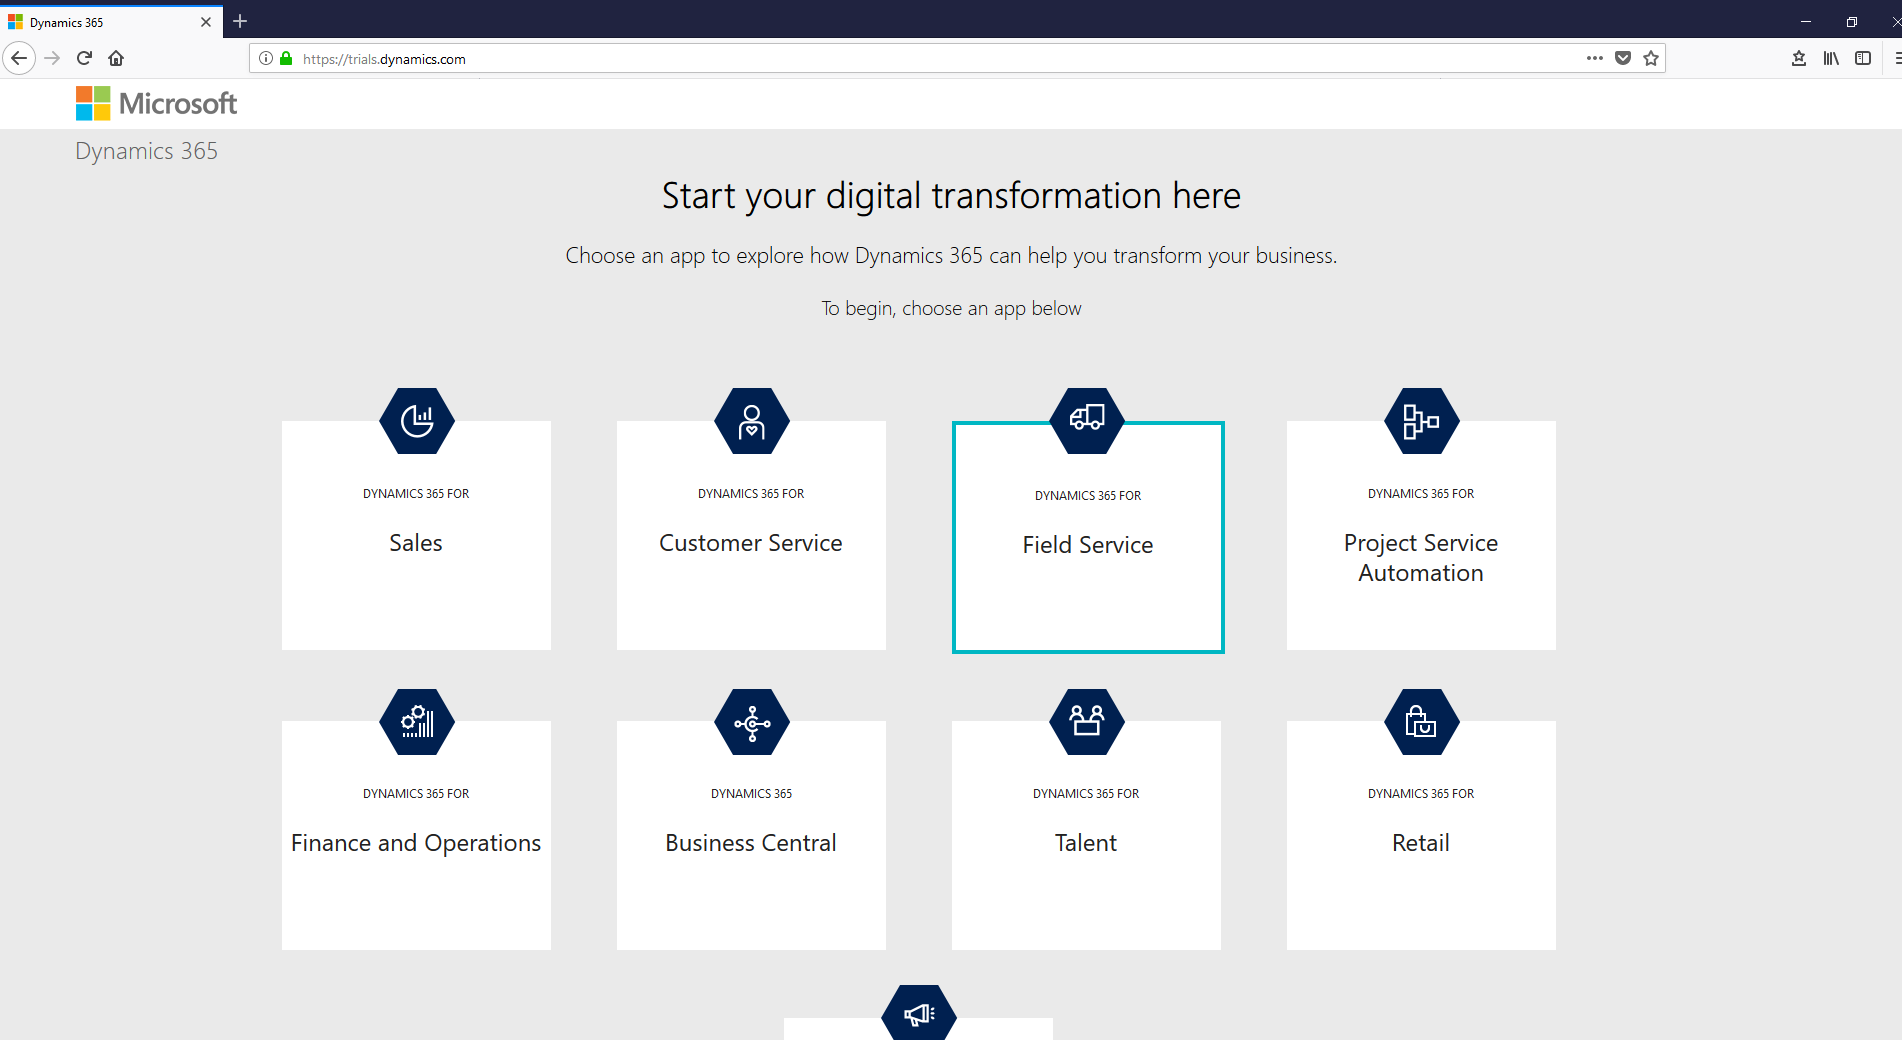
Task: Minimize the browser window
Action: click(x=1806, y=21)
